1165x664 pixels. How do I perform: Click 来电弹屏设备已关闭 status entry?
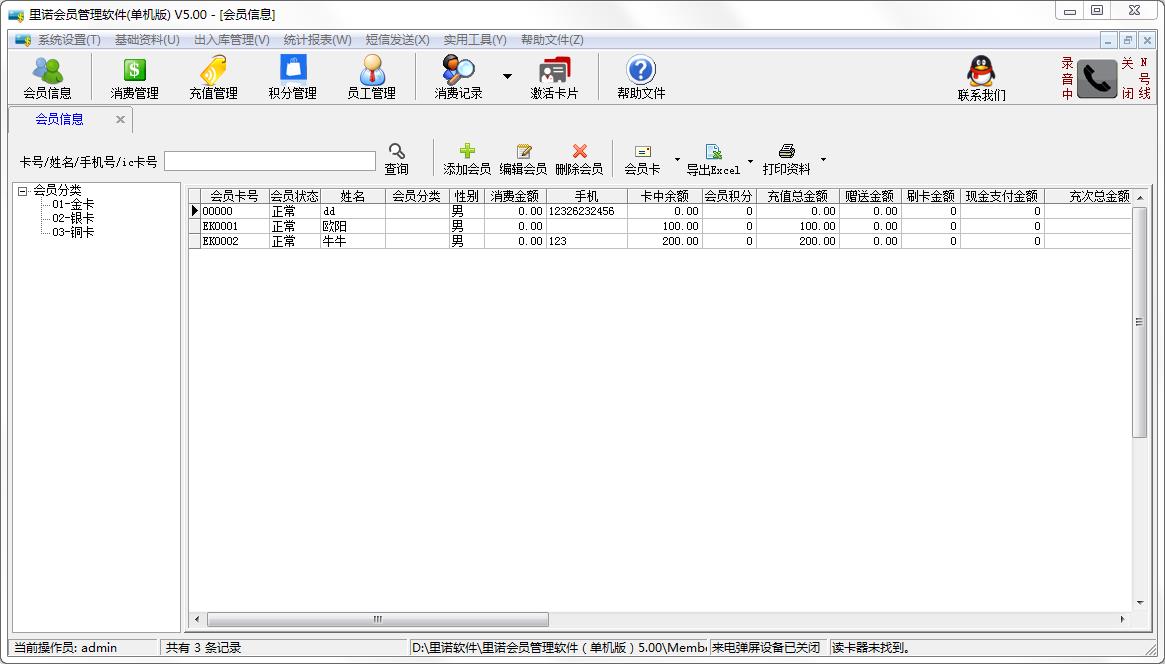pyautogui.click(x=766, y=648)
